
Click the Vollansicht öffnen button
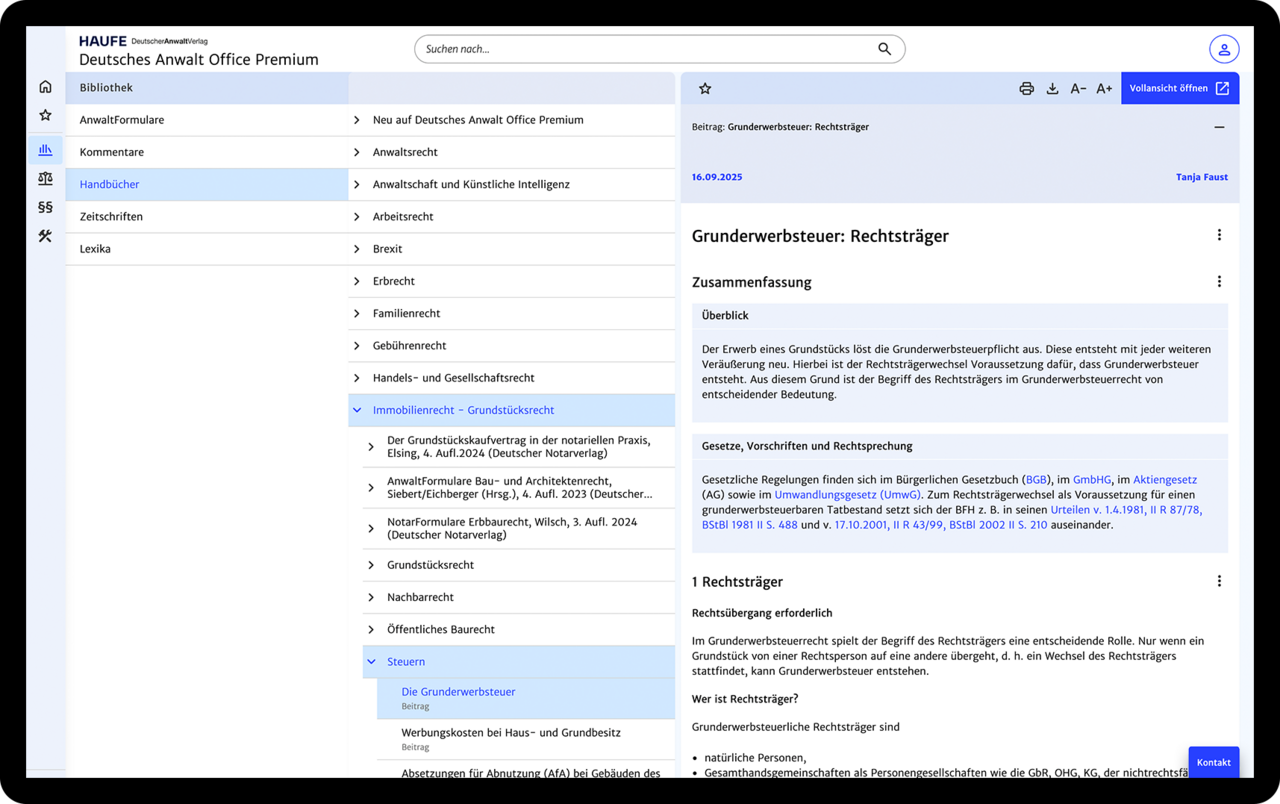[1179, 89]
